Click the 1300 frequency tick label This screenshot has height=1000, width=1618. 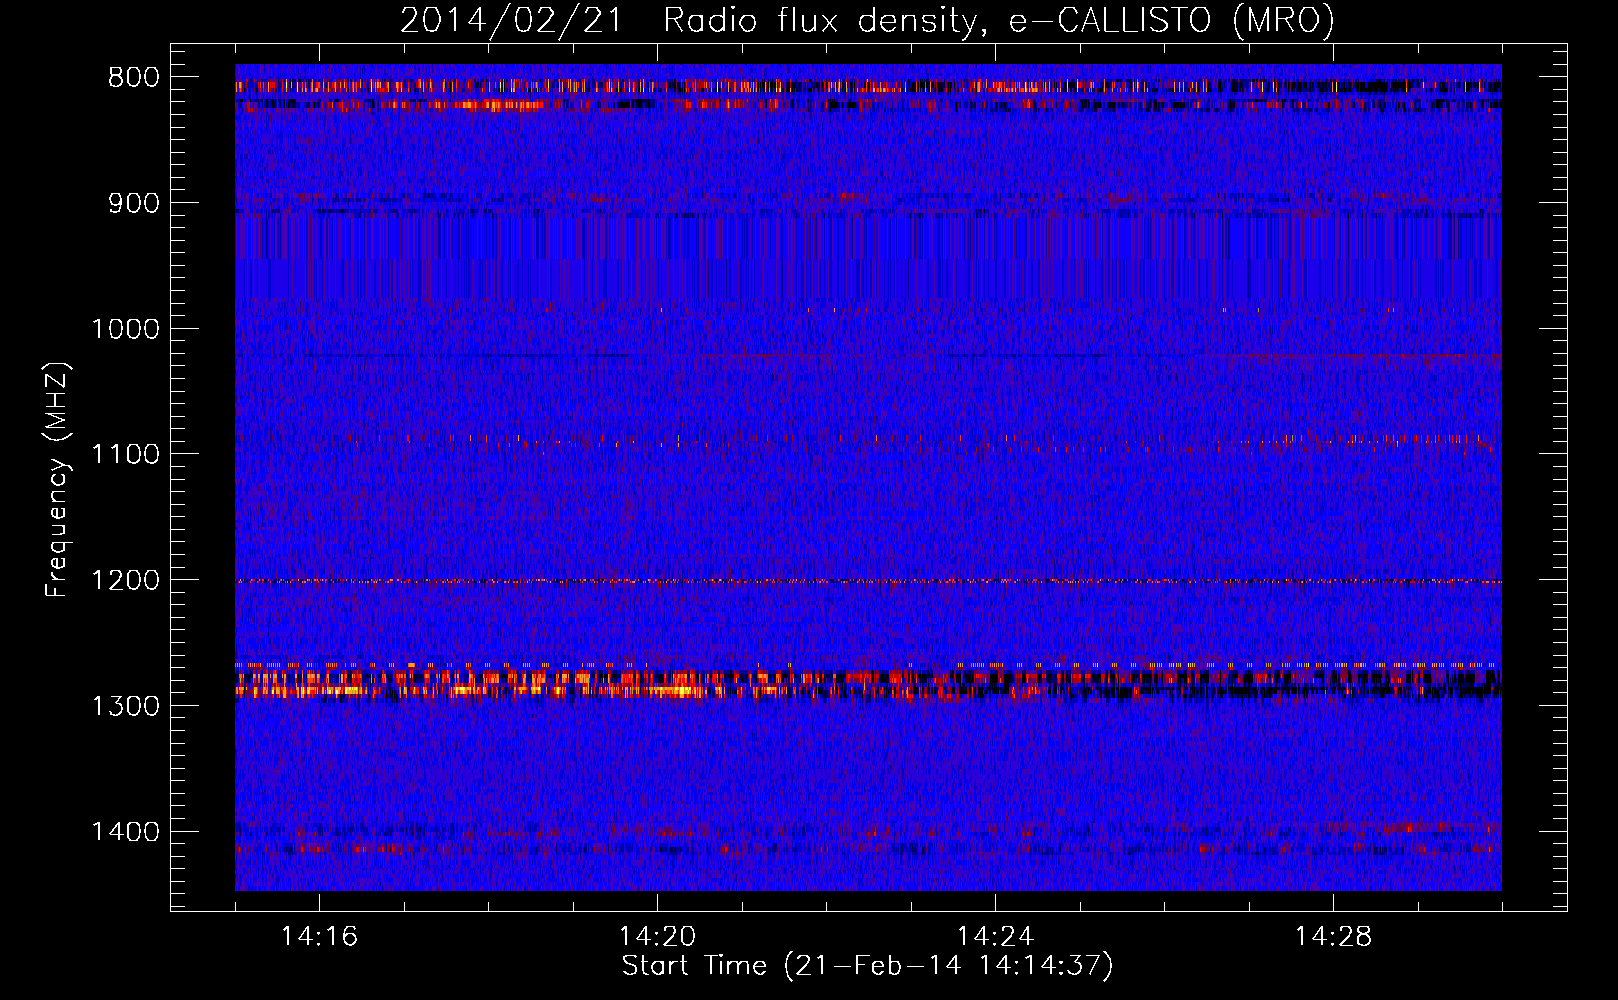125,706
